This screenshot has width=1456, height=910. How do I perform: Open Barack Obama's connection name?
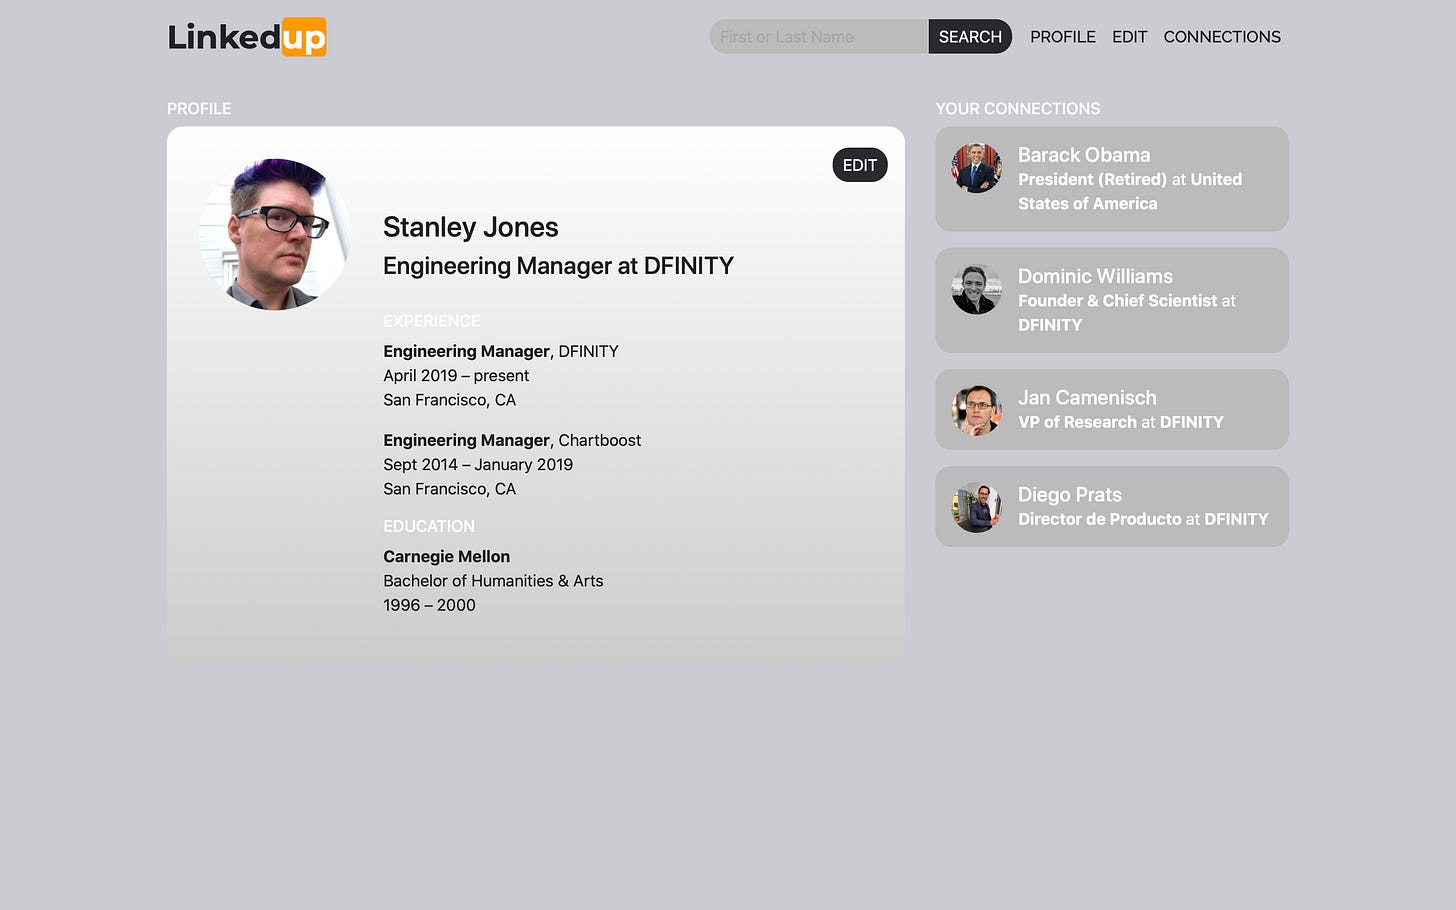coord(1084,155)
